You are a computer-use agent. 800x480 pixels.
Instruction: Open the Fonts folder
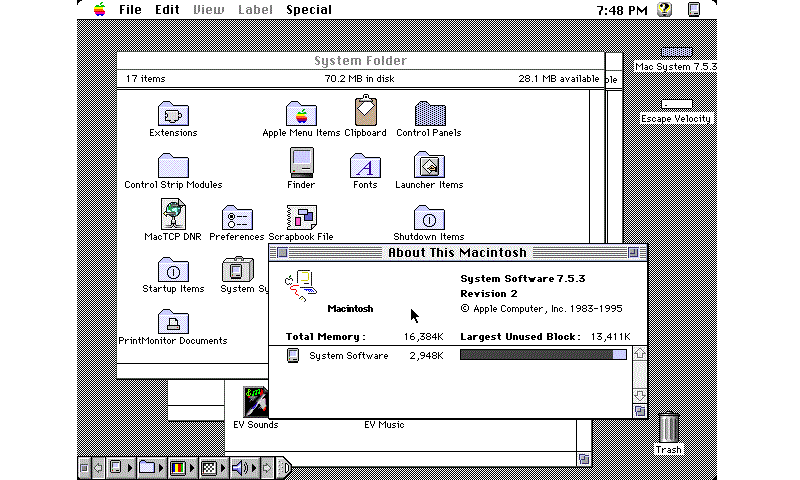click(x=365, y=165)
